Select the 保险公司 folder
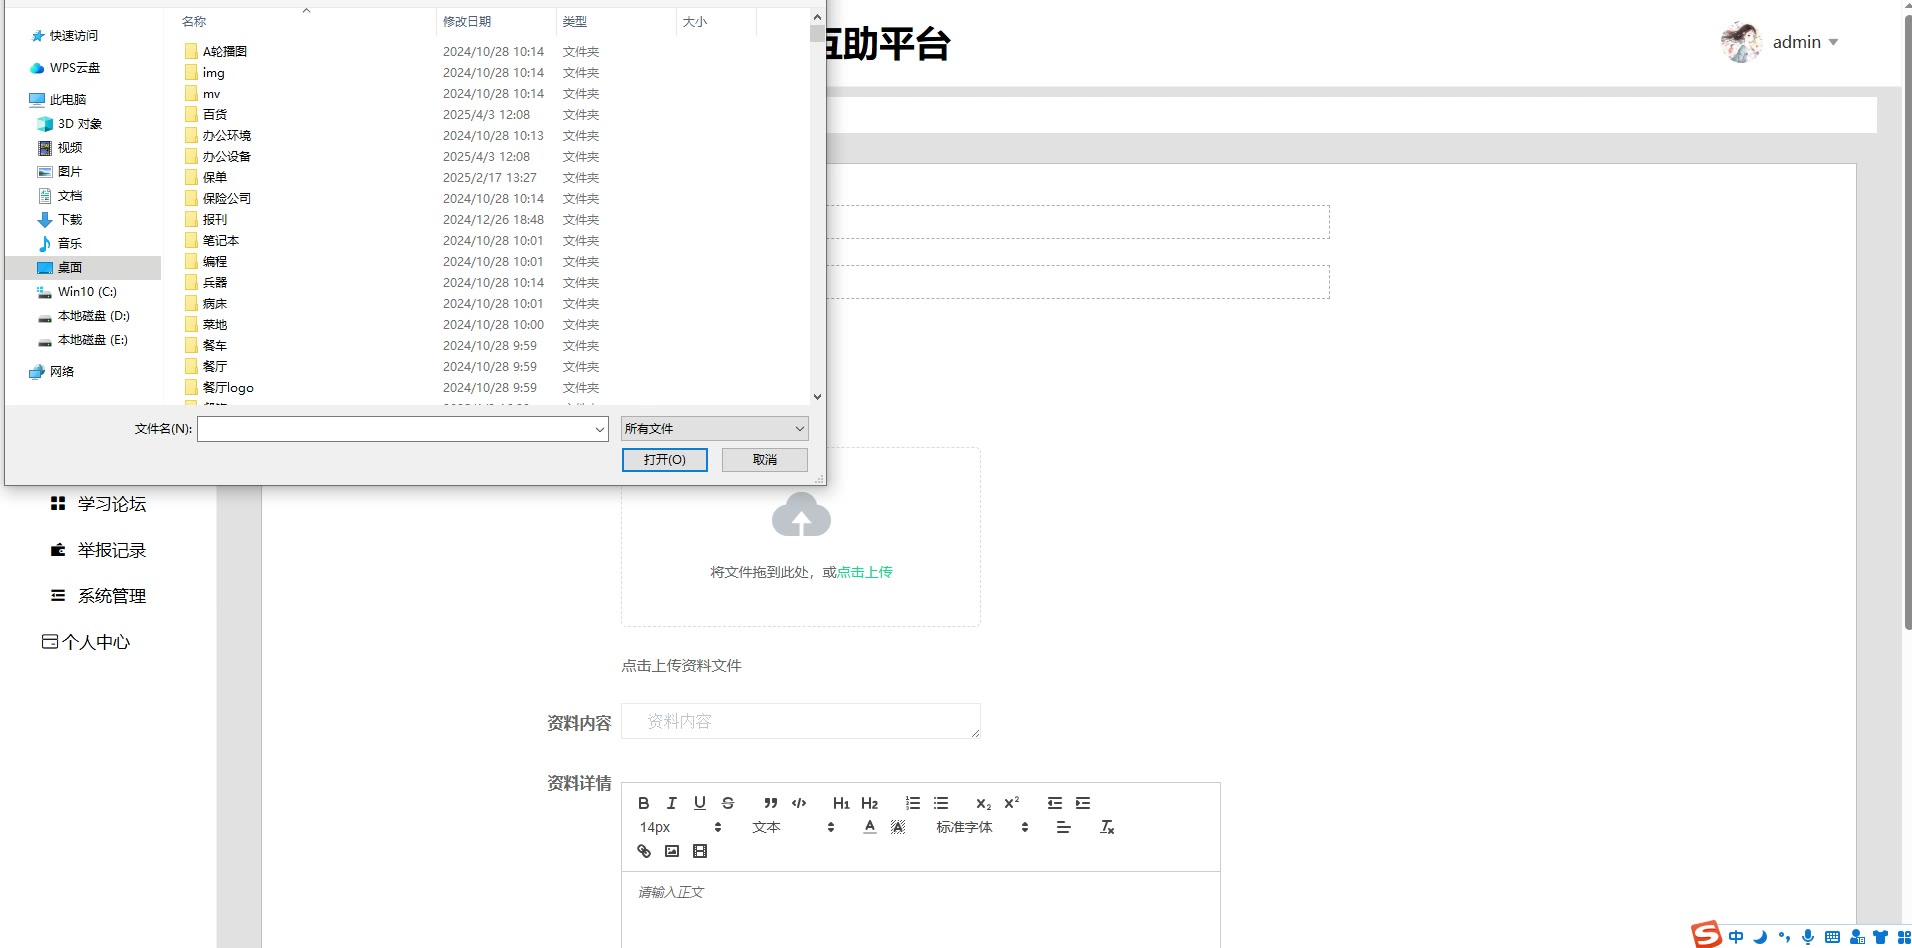This screenshot has width=1912, height=948. tap(227, 199)
